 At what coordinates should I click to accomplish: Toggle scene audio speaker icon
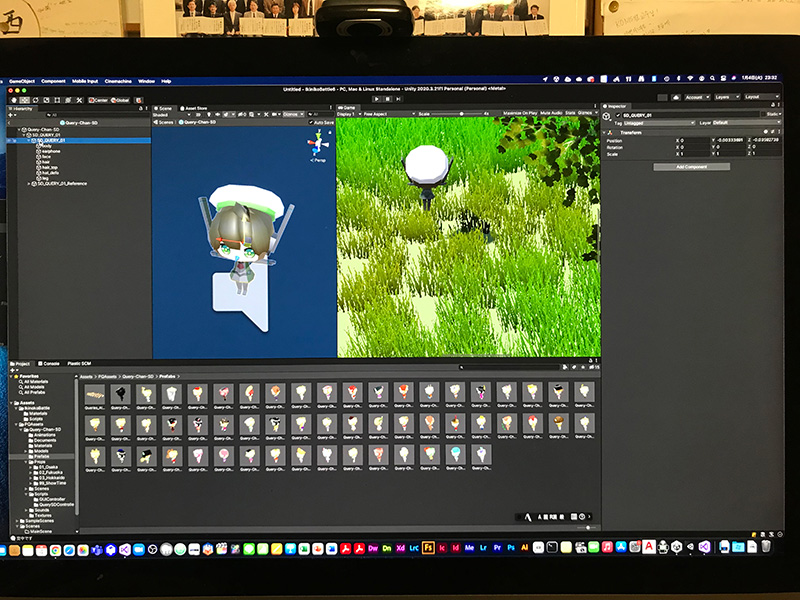[218, 115]
